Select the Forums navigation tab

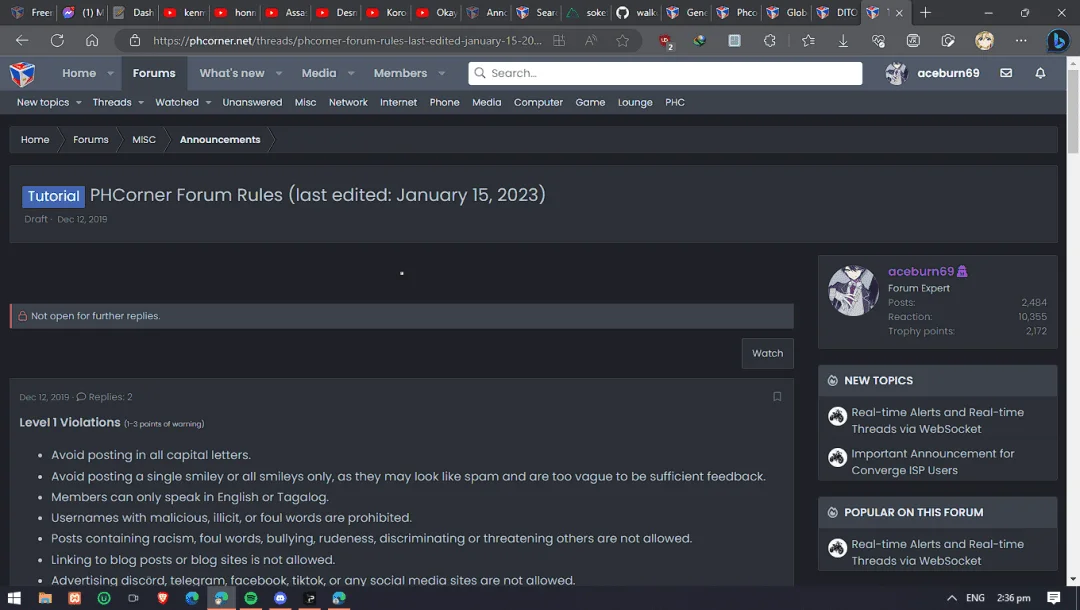154,73
